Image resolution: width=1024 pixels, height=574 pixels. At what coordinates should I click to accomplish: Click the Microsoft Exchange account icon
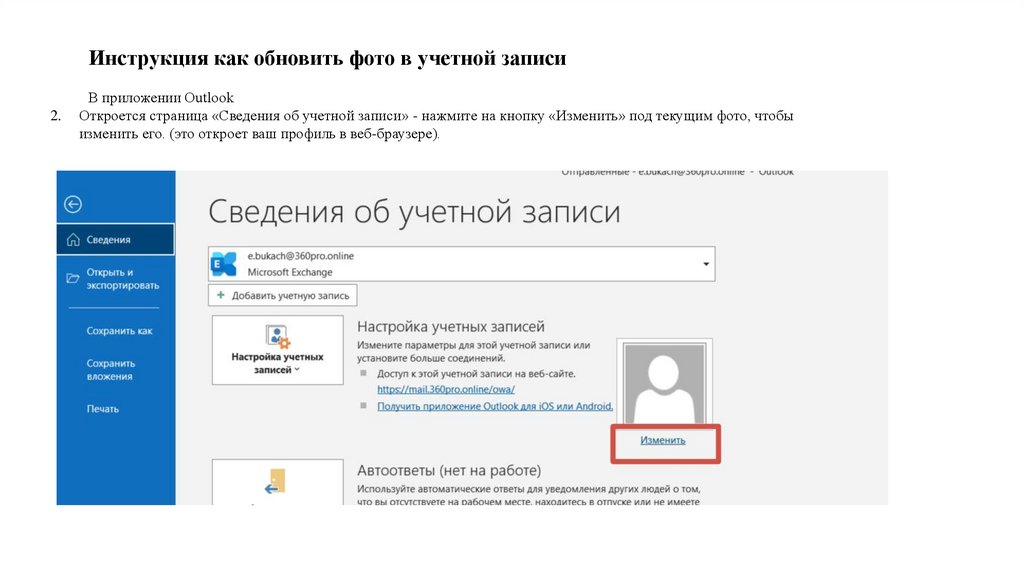(x=224, y=264)
